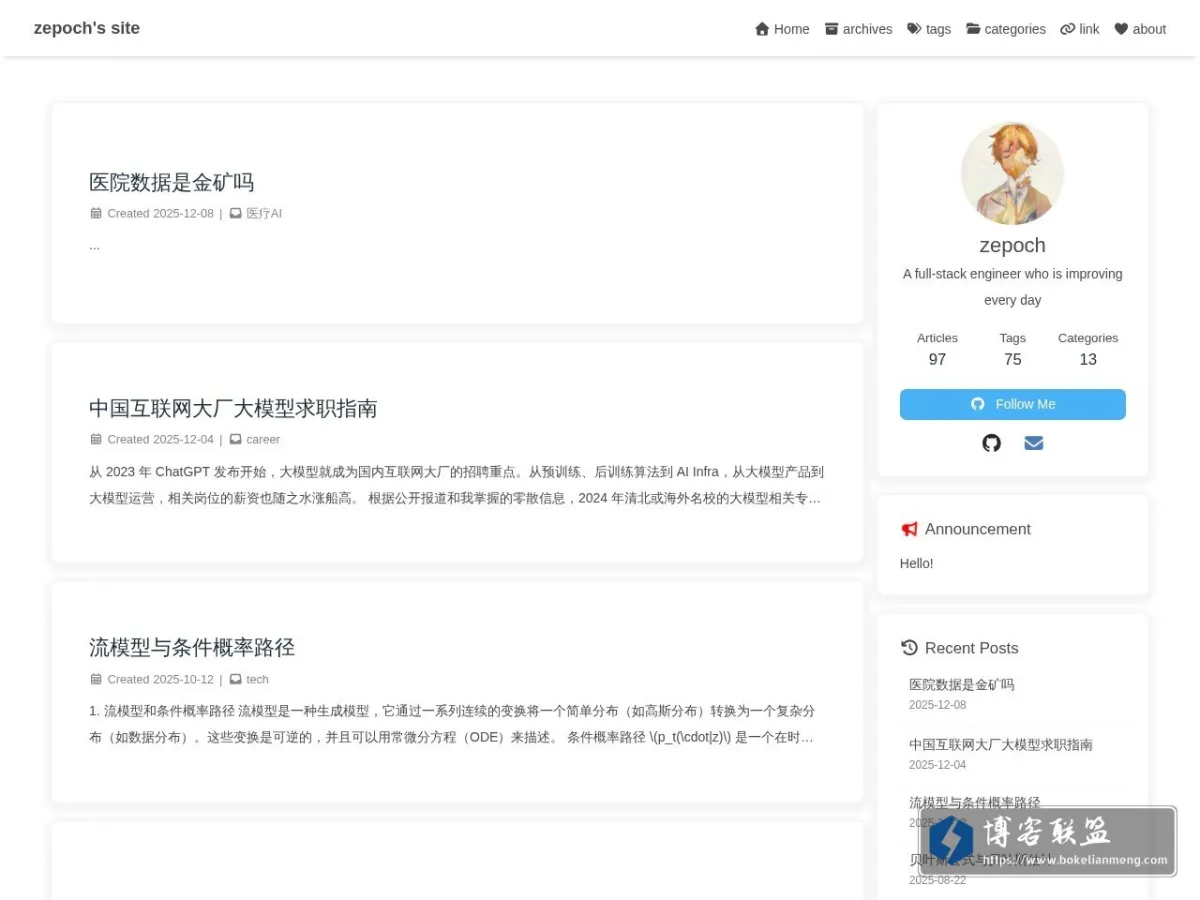Click the categories folder icon
Image resolution: width=1200 pixels, height=900 pixels.
pyautogui.click(x=973, y=29)
